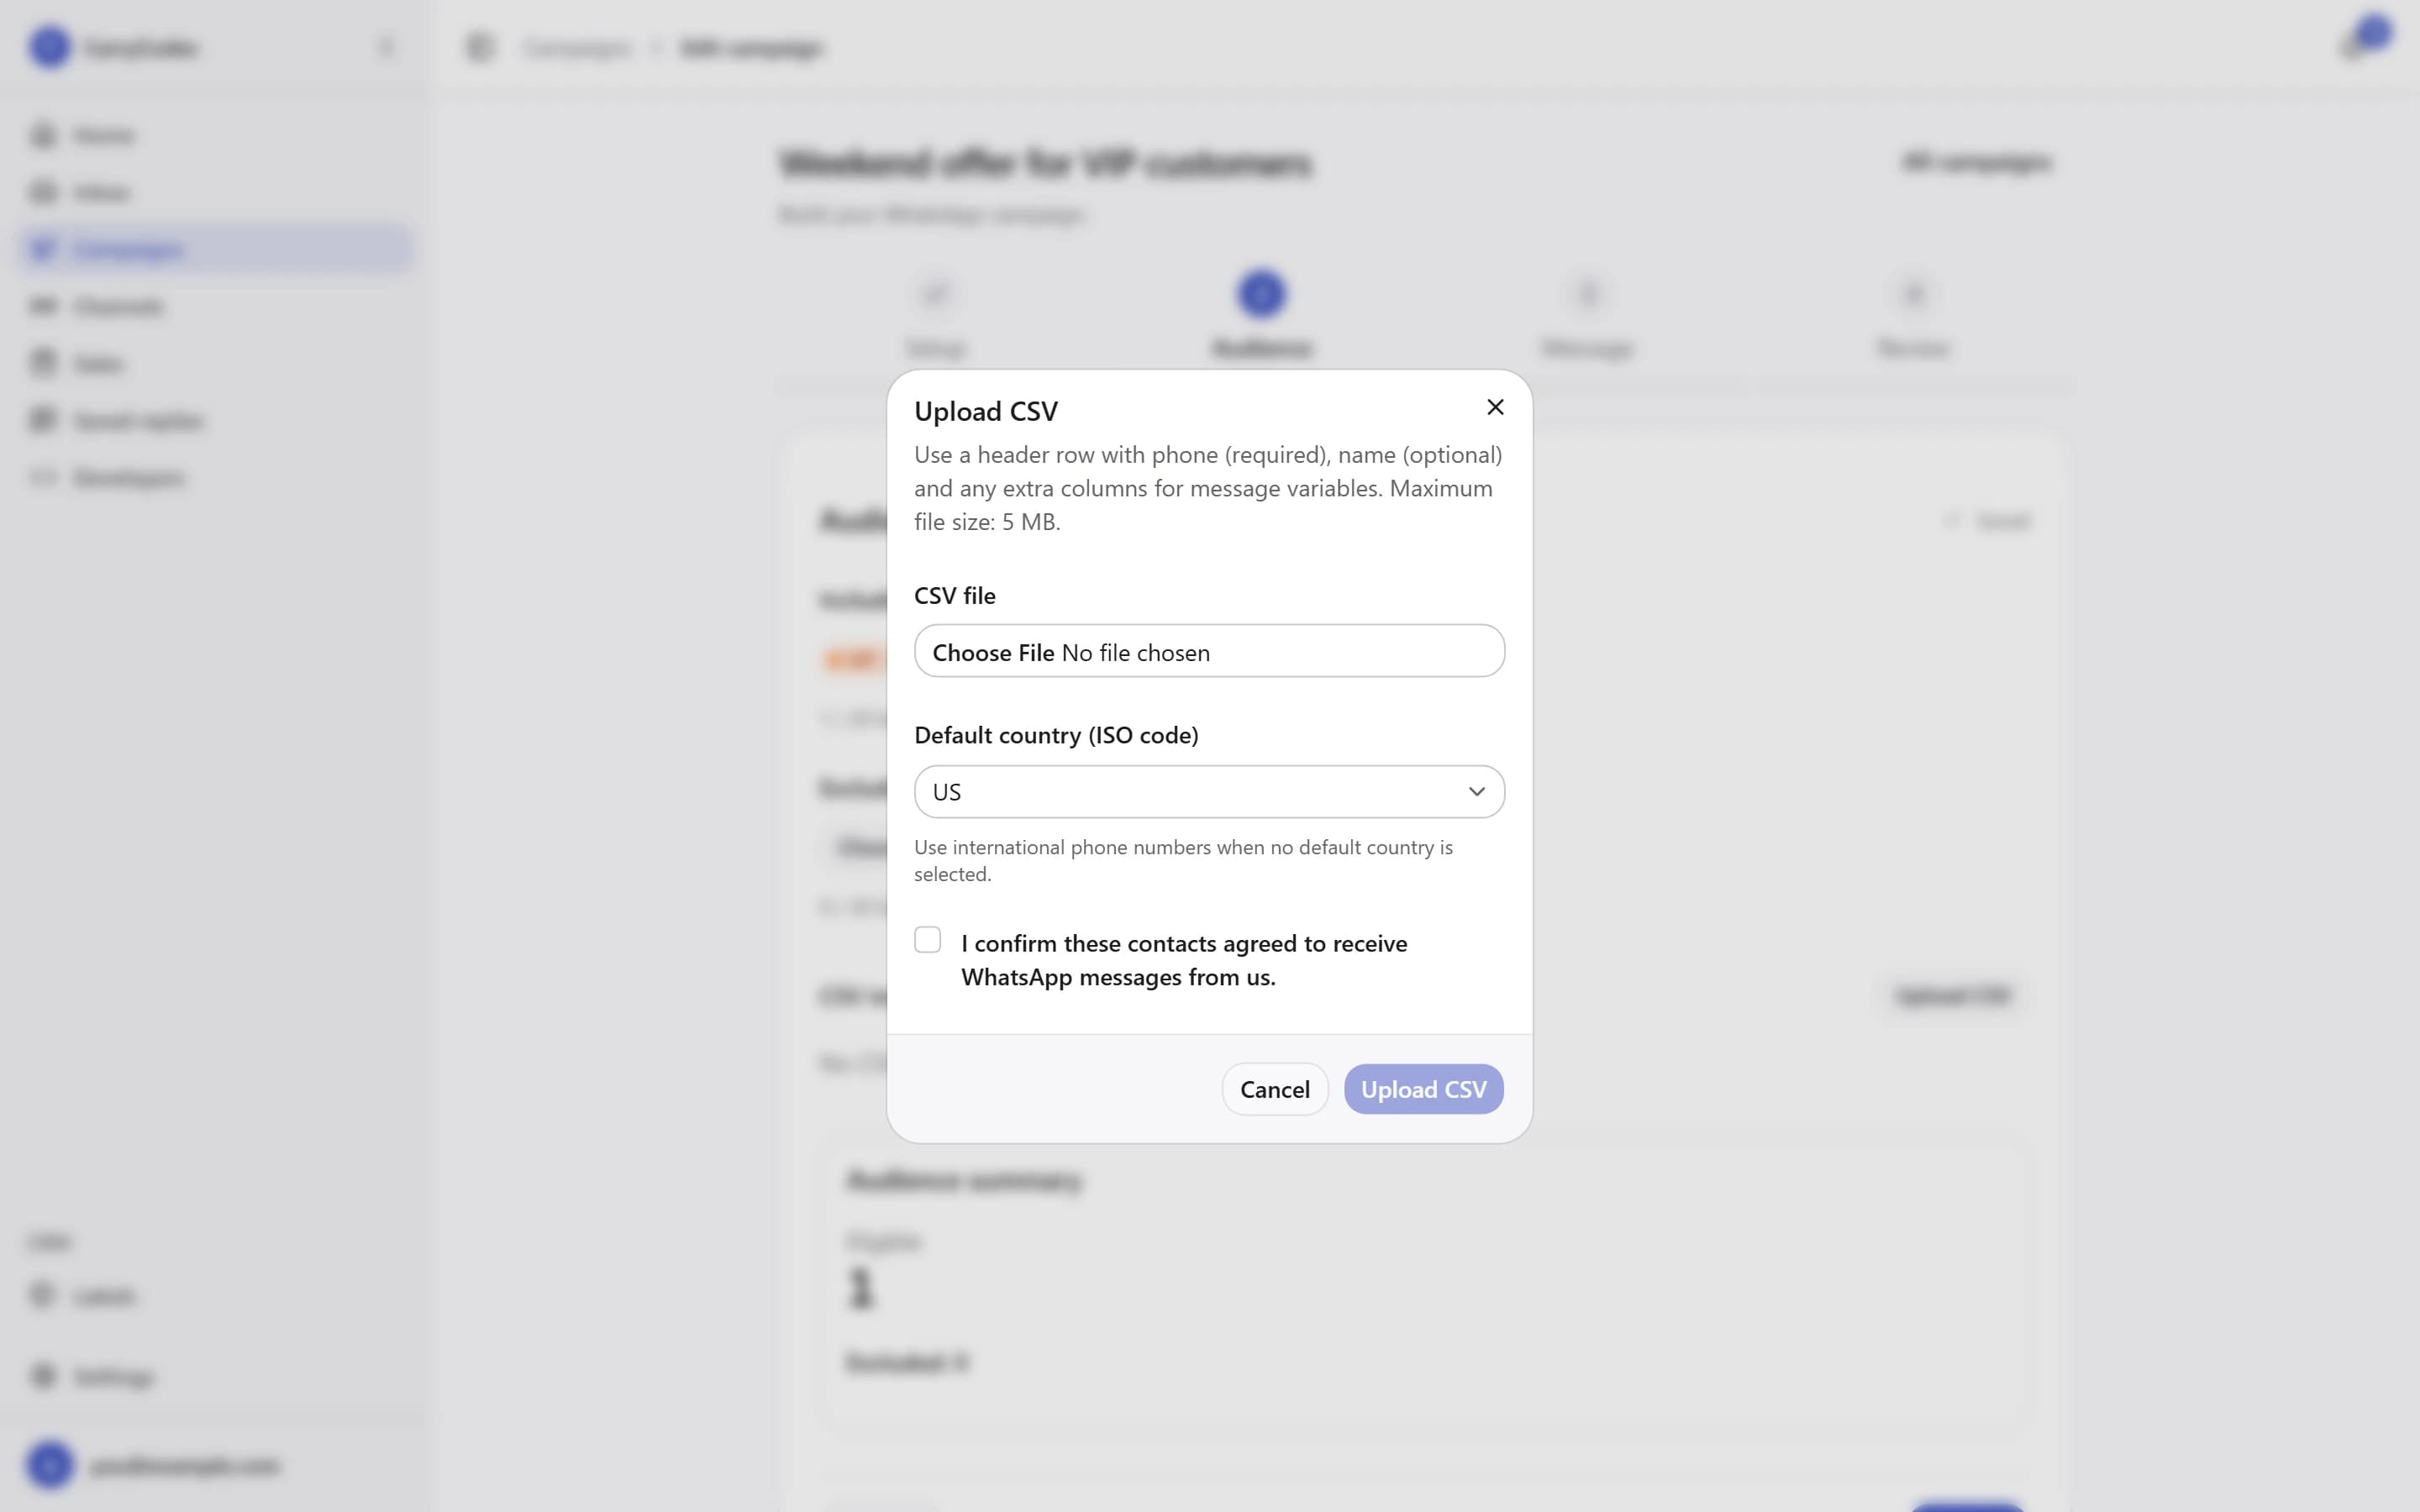The width and height of the screenshot is (2420, 1512).
Task: Click the Cancel button
Action: (1274, 1089)
